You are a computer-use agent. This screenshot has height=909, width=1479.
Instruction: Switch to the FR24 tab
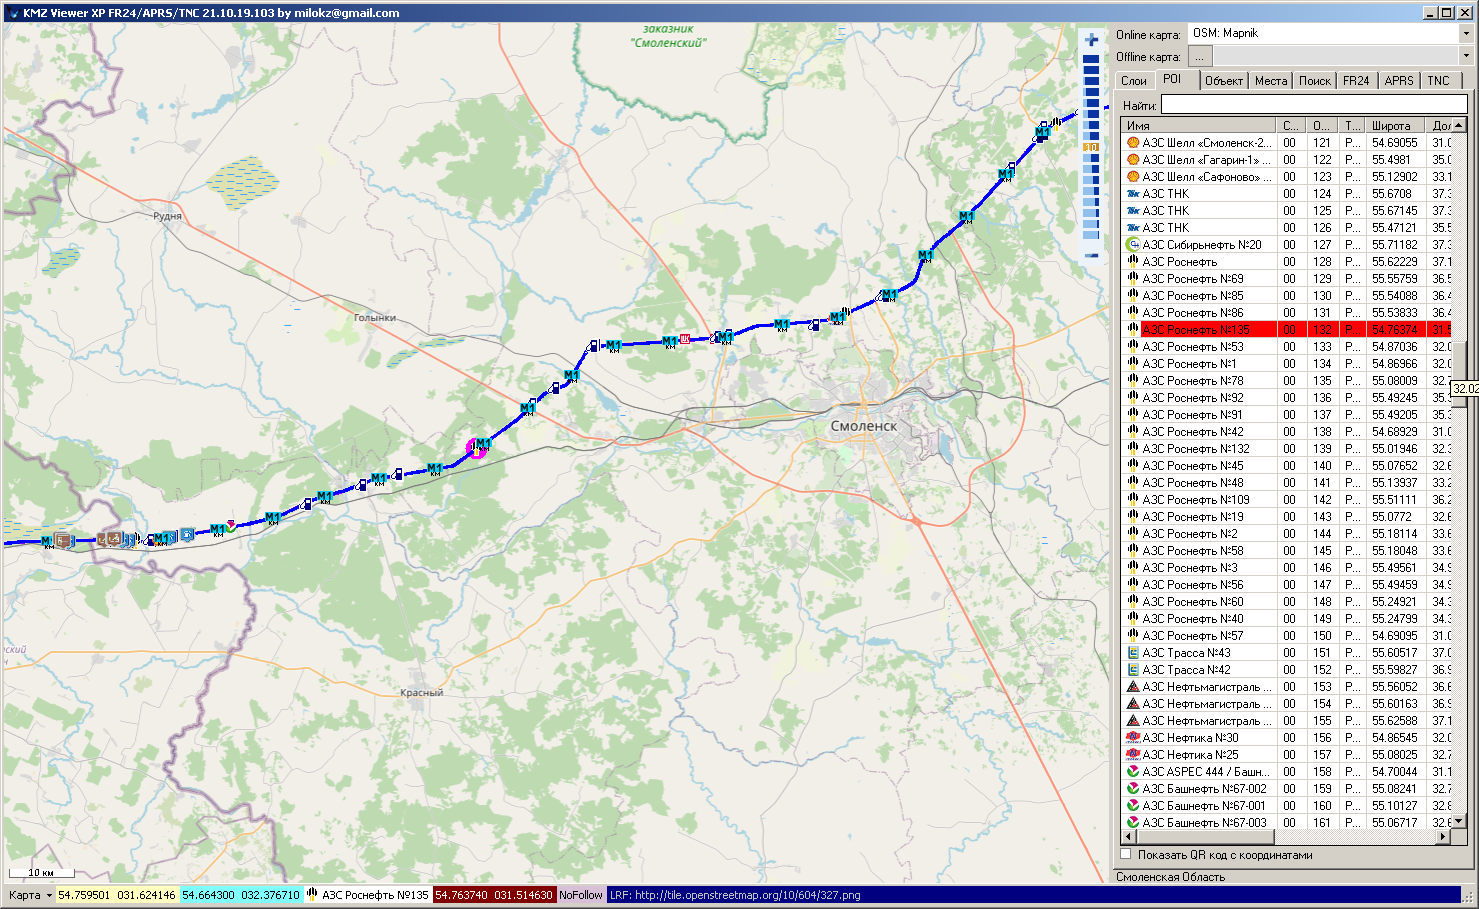point(1357,81)
